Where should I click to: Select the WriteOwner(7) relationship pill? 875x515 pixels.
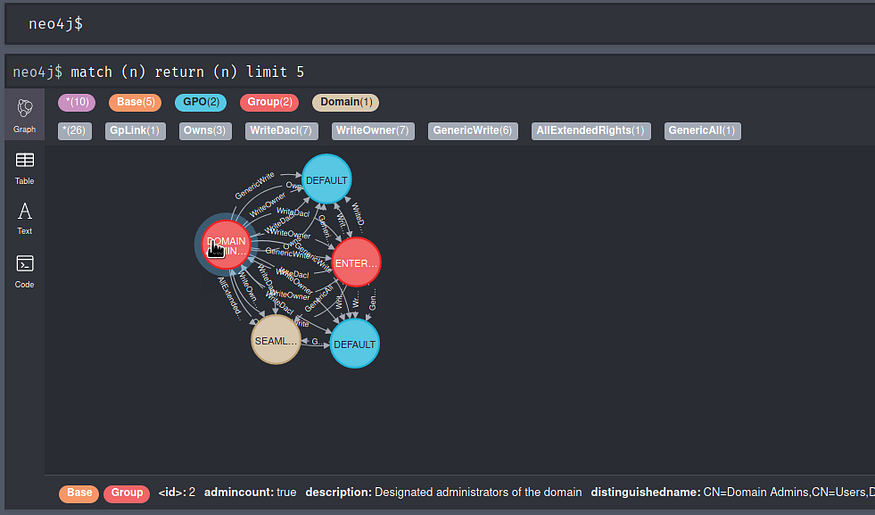(x=373, y=131)
